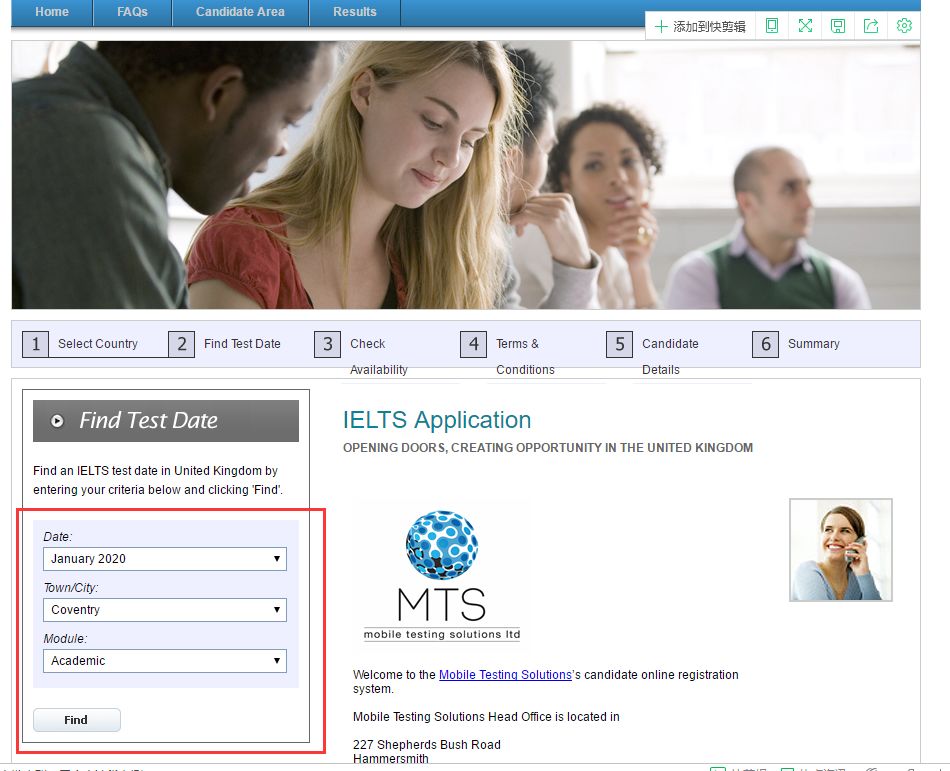The width and height of the screenshot is (950, 771).
Task: Open the Results menu tab
Action: tap(355, 12)
